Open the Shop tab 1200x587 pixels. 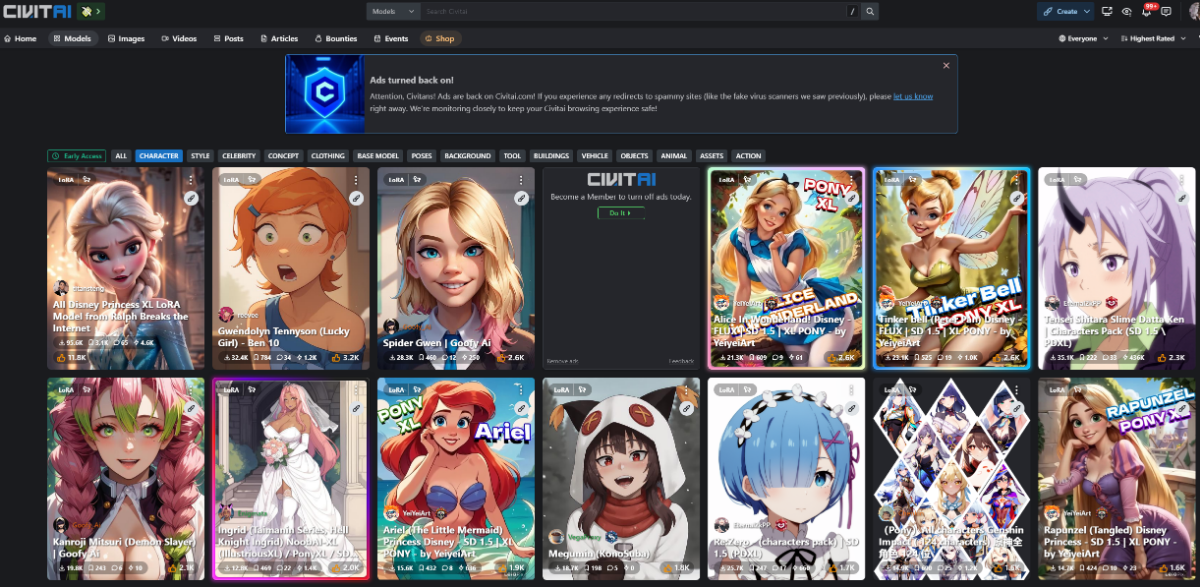coord(439,39)
